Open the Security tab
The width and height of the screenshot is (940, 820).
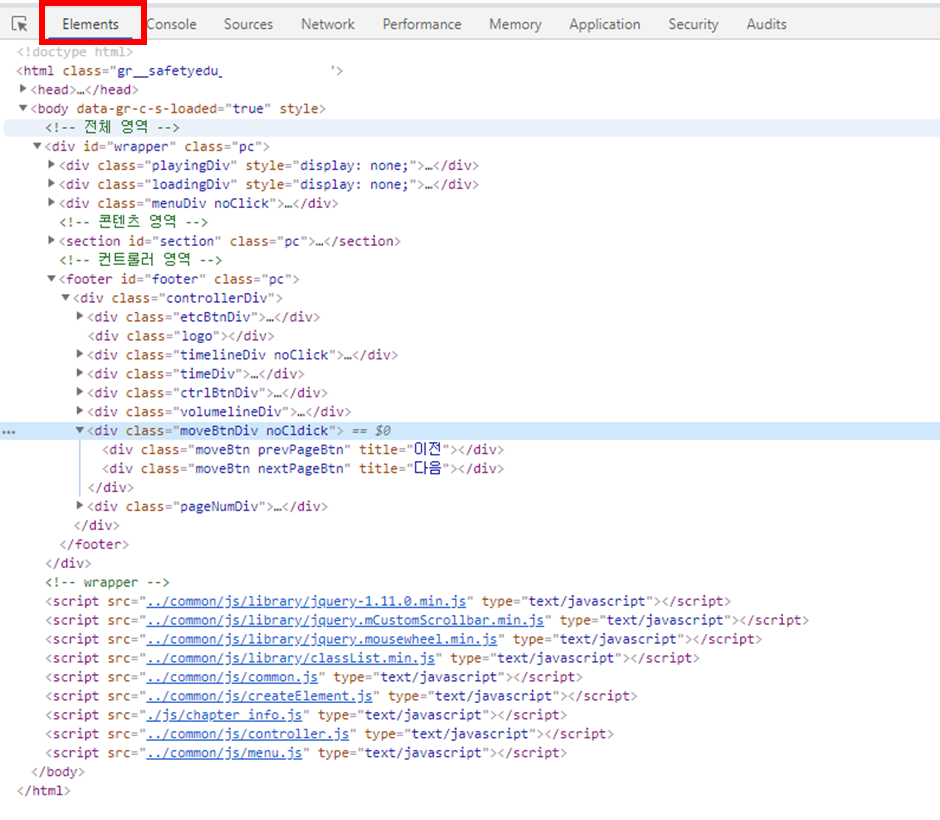pos(694,24)
